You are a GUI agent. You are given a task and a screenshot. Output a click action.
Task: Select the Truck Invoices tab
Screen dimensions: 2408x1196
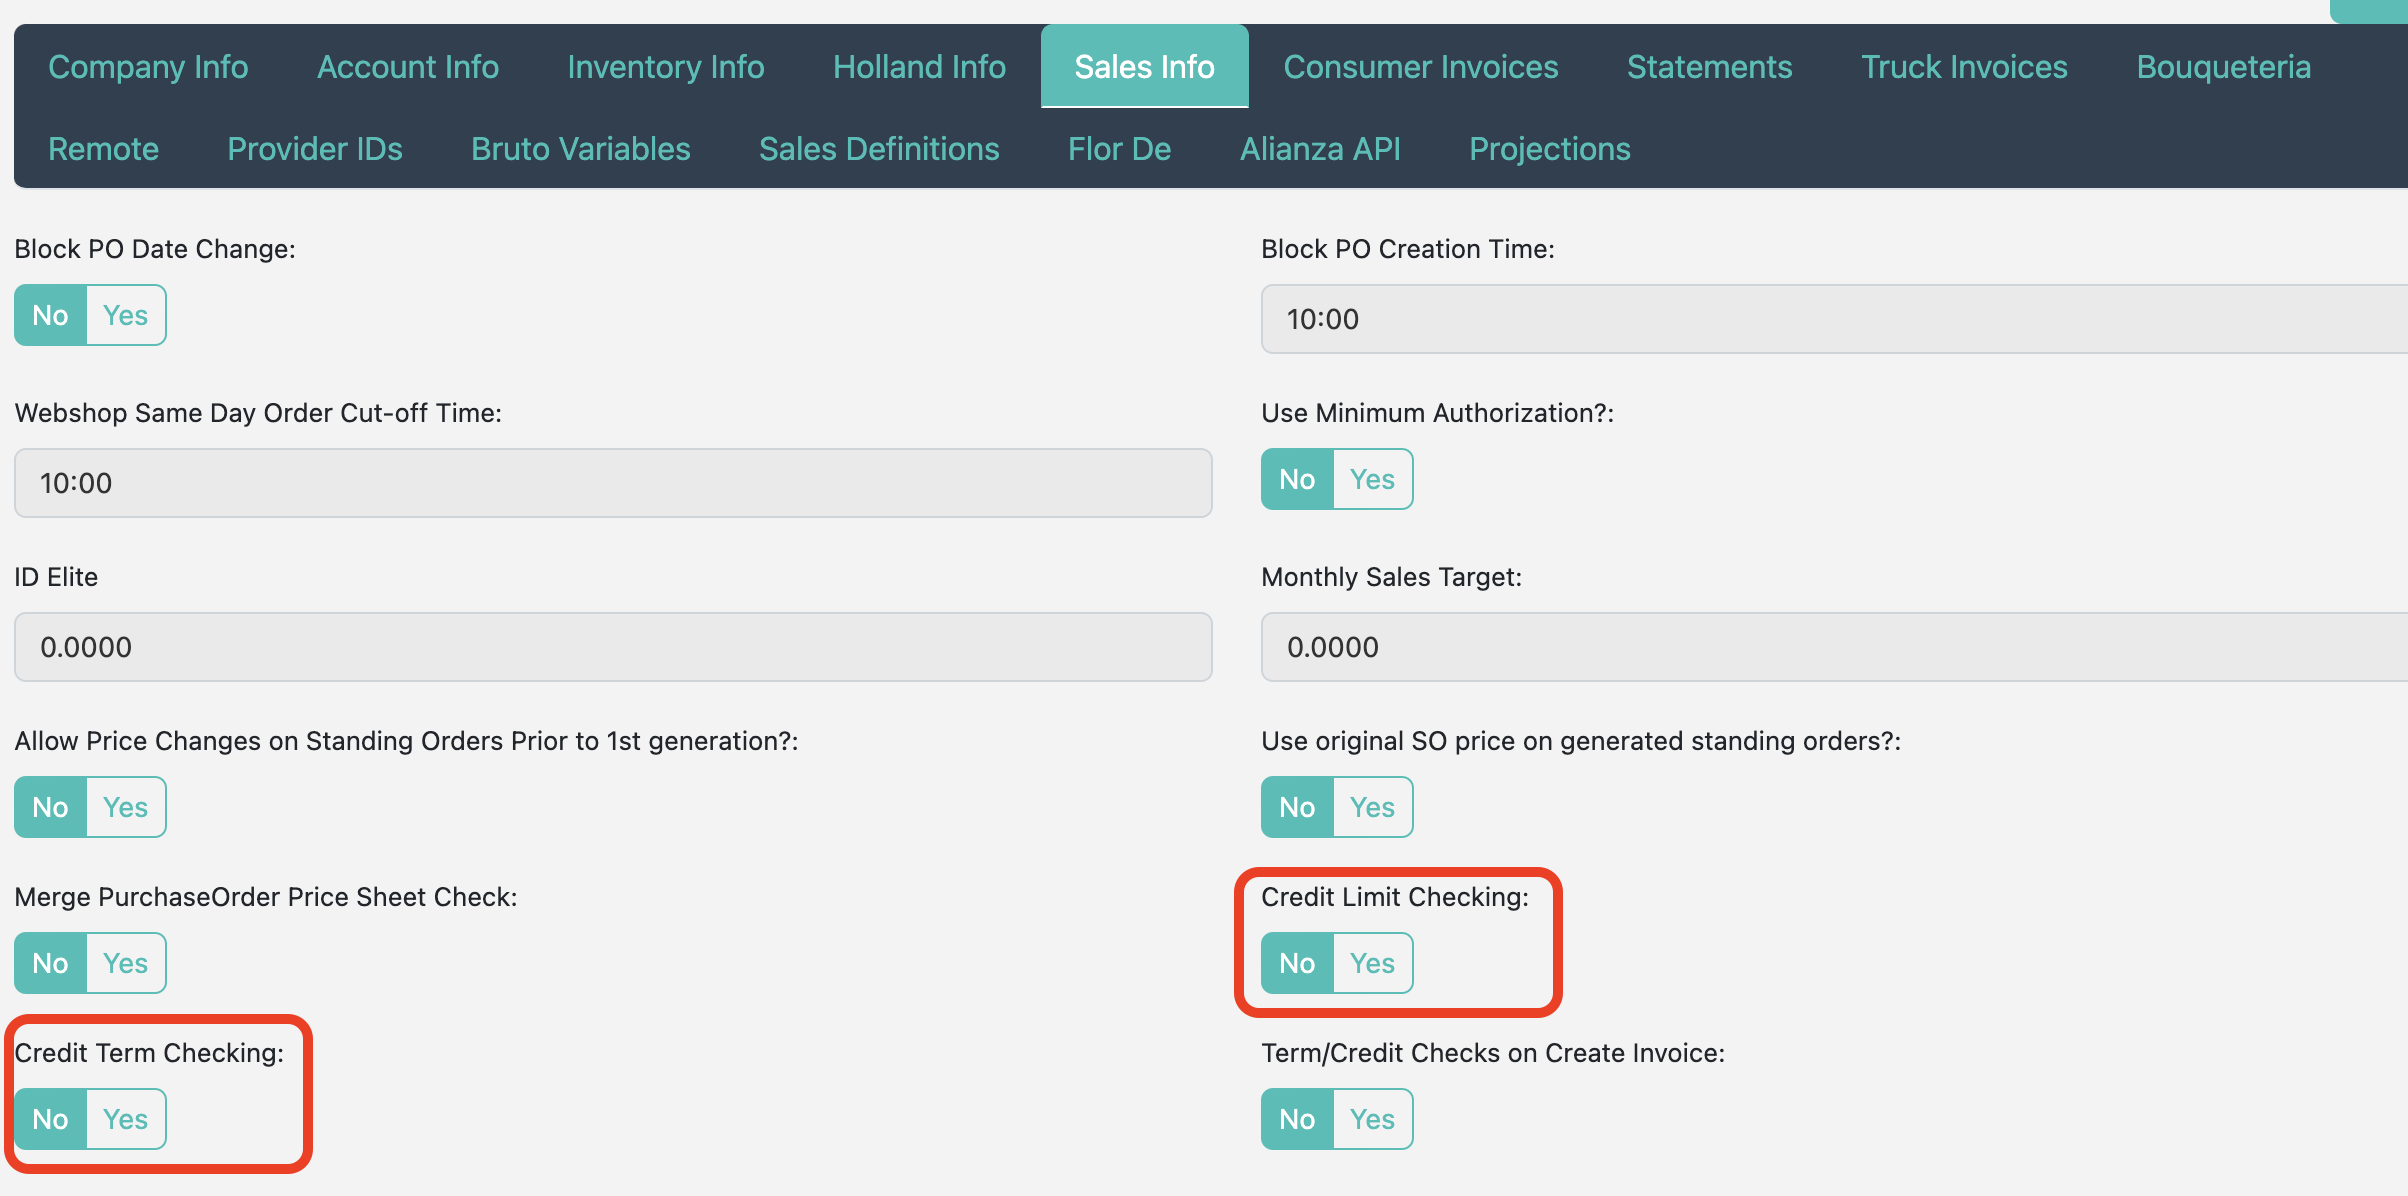pos(1964,67)
